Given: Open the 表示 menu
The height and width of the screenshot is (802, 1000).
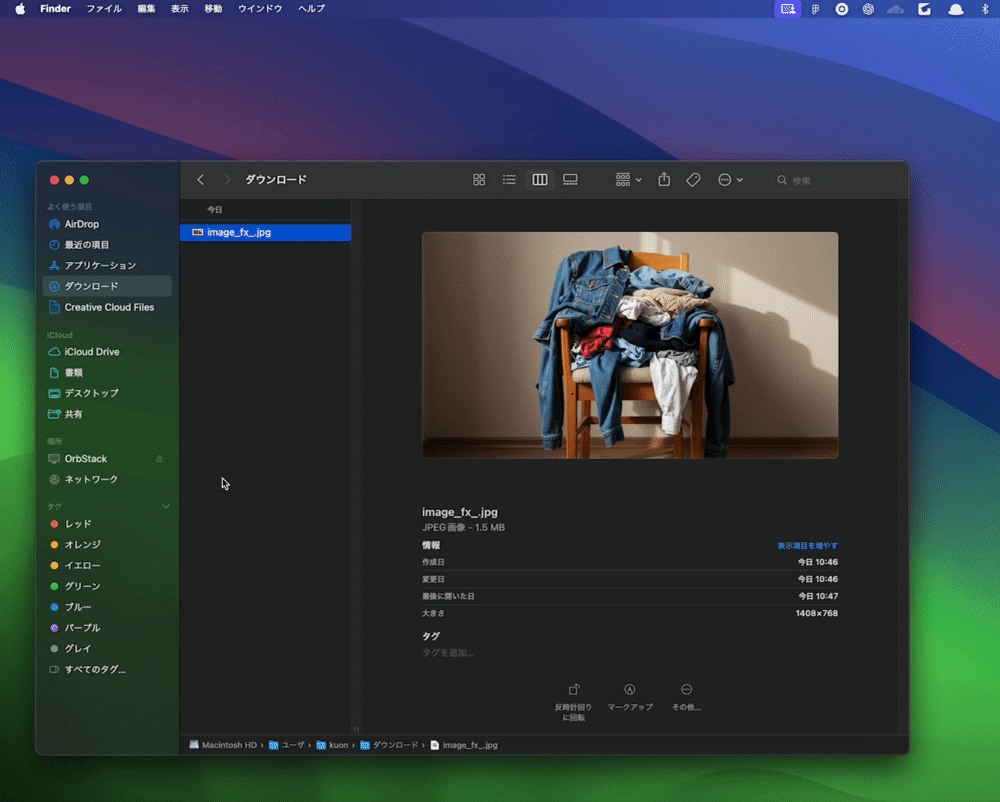Looking at the screenshot, I should pyautogui.click(x=180, y=9).
